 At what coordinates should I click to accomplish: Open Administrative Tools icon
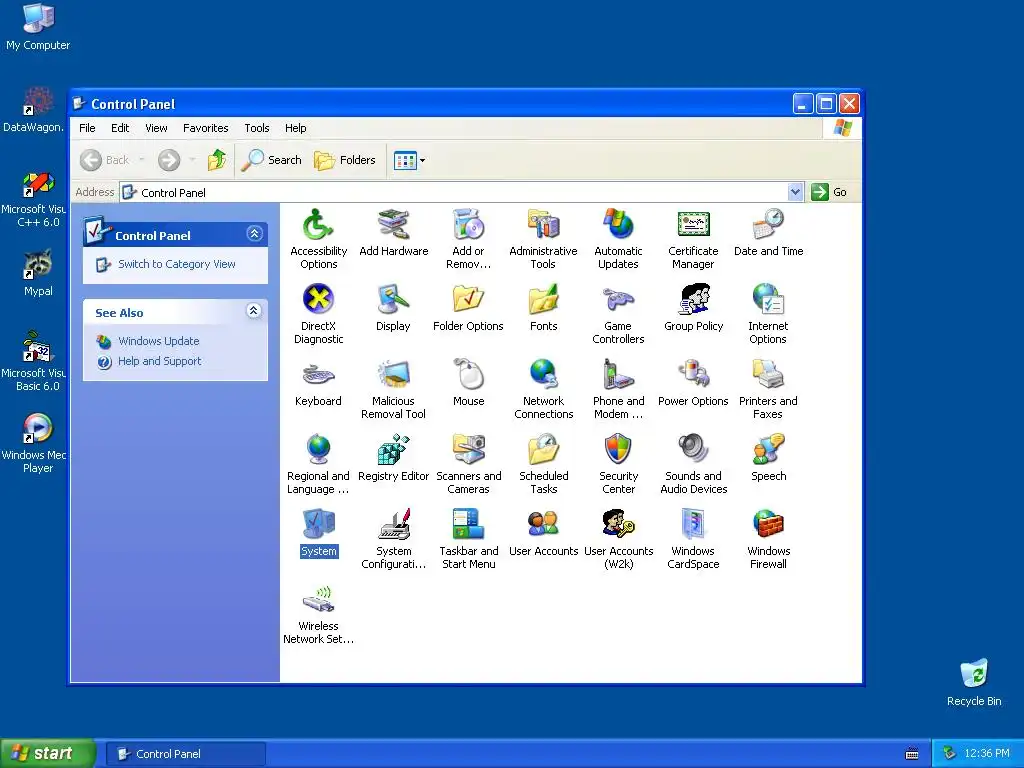coord(543,238)
